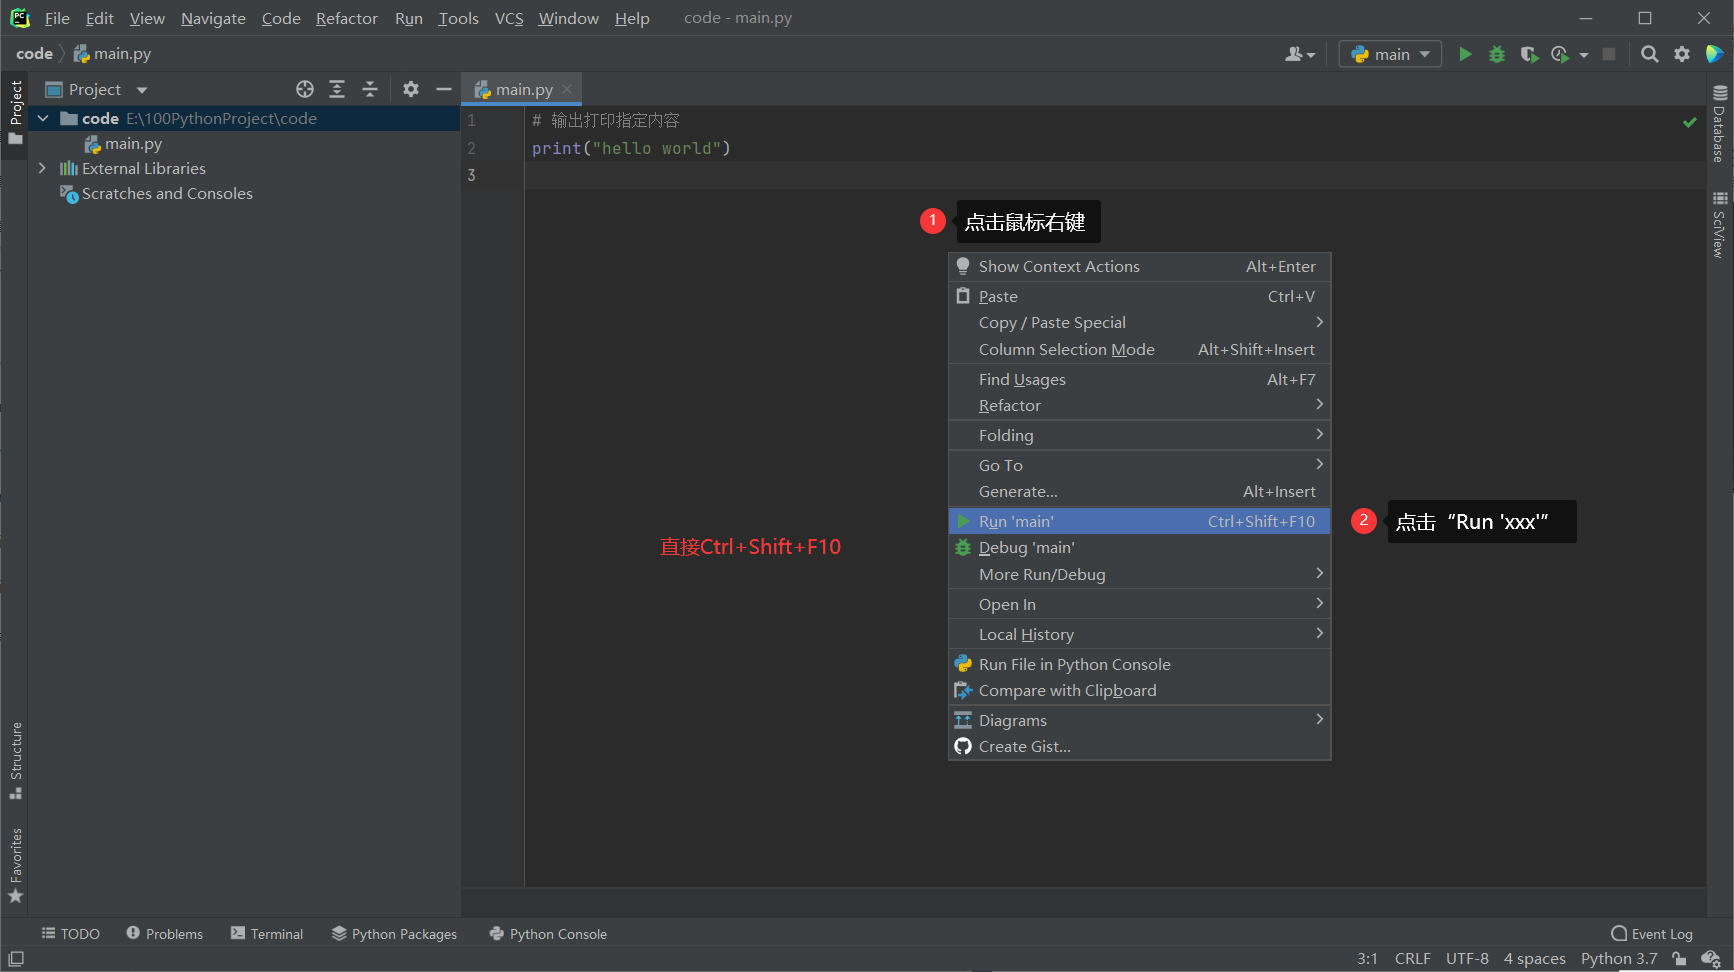The image size is (1734, 972).
Task: Click Generate... in context menu
Action: pyautogui.click(x=1139, y=491)
